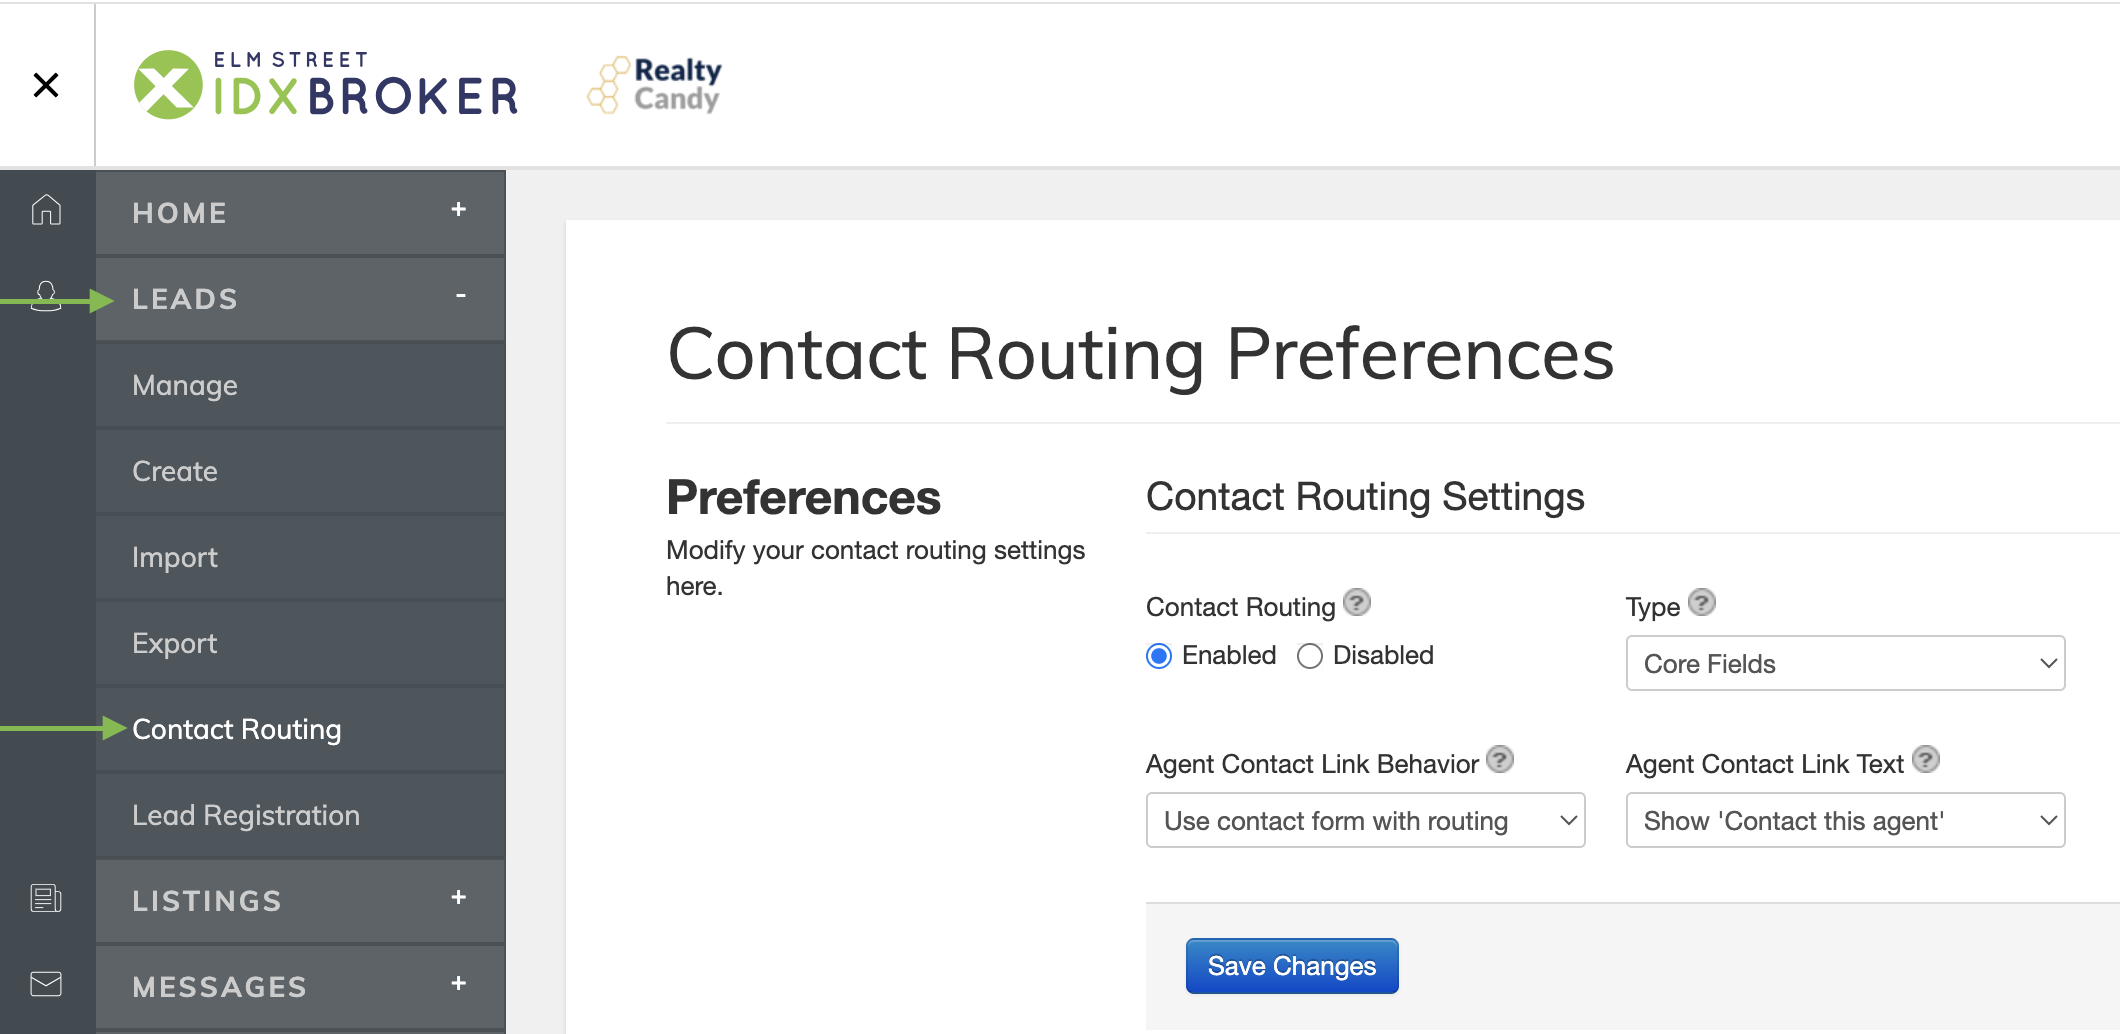The height and width of the screenshot is (1034, 2120).
Task: Click the Save Changes button
Action: [1292, 966]
